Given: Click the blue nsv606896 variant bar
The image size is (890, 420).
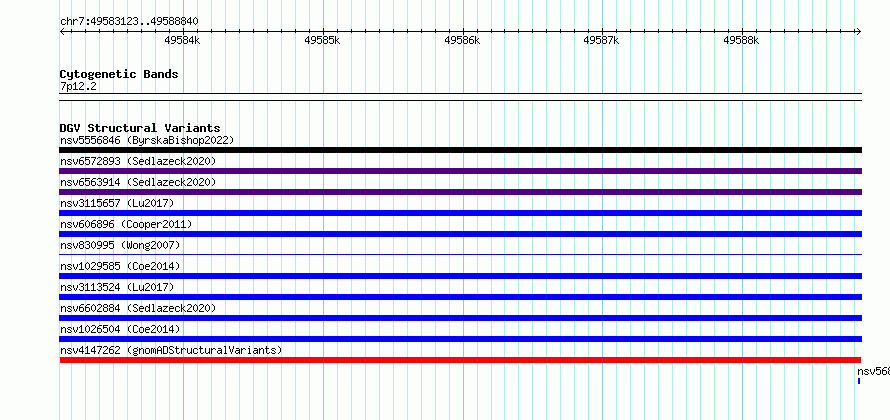Looking at the screenshot, I should pyautogui.click(x=460, y=234).
